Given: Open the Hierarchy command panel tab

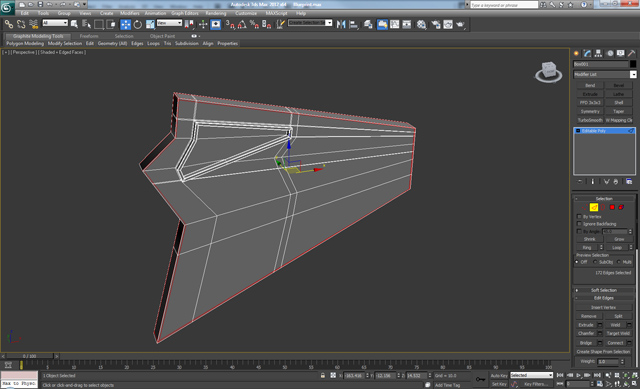Looking at the screenshot, I should 598,53.
